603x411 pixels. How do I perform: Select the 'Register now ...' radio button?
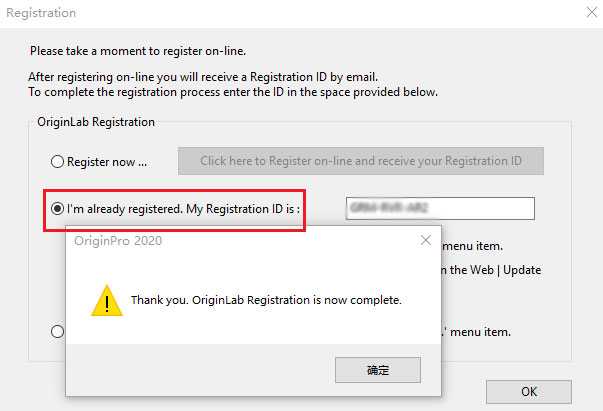(x=57, y=161)
